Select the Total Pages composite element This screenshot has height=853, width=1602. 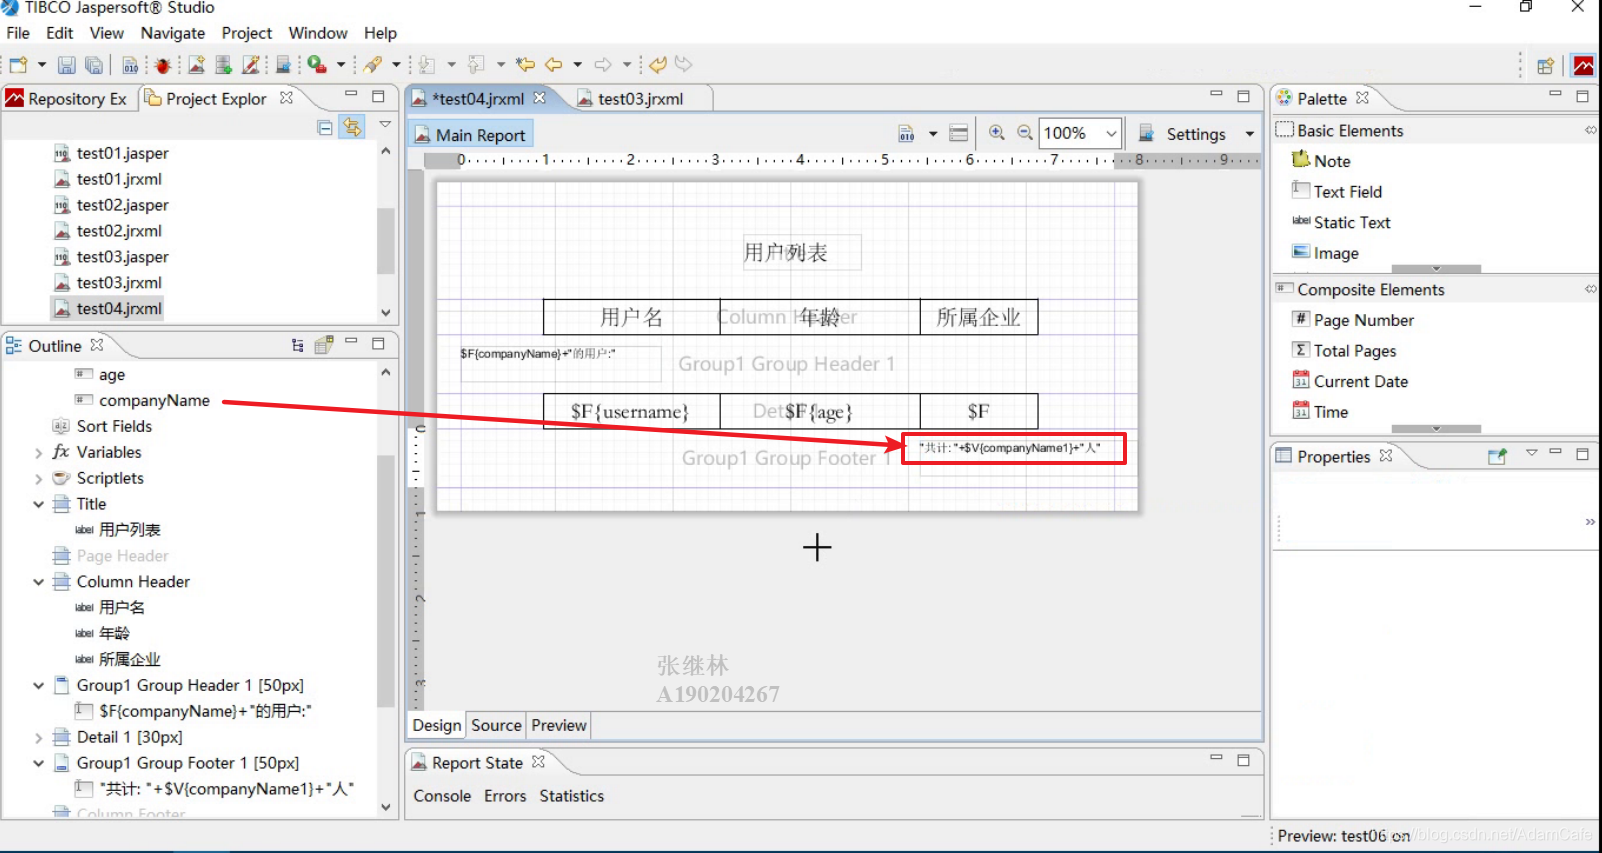[1344, 351]
